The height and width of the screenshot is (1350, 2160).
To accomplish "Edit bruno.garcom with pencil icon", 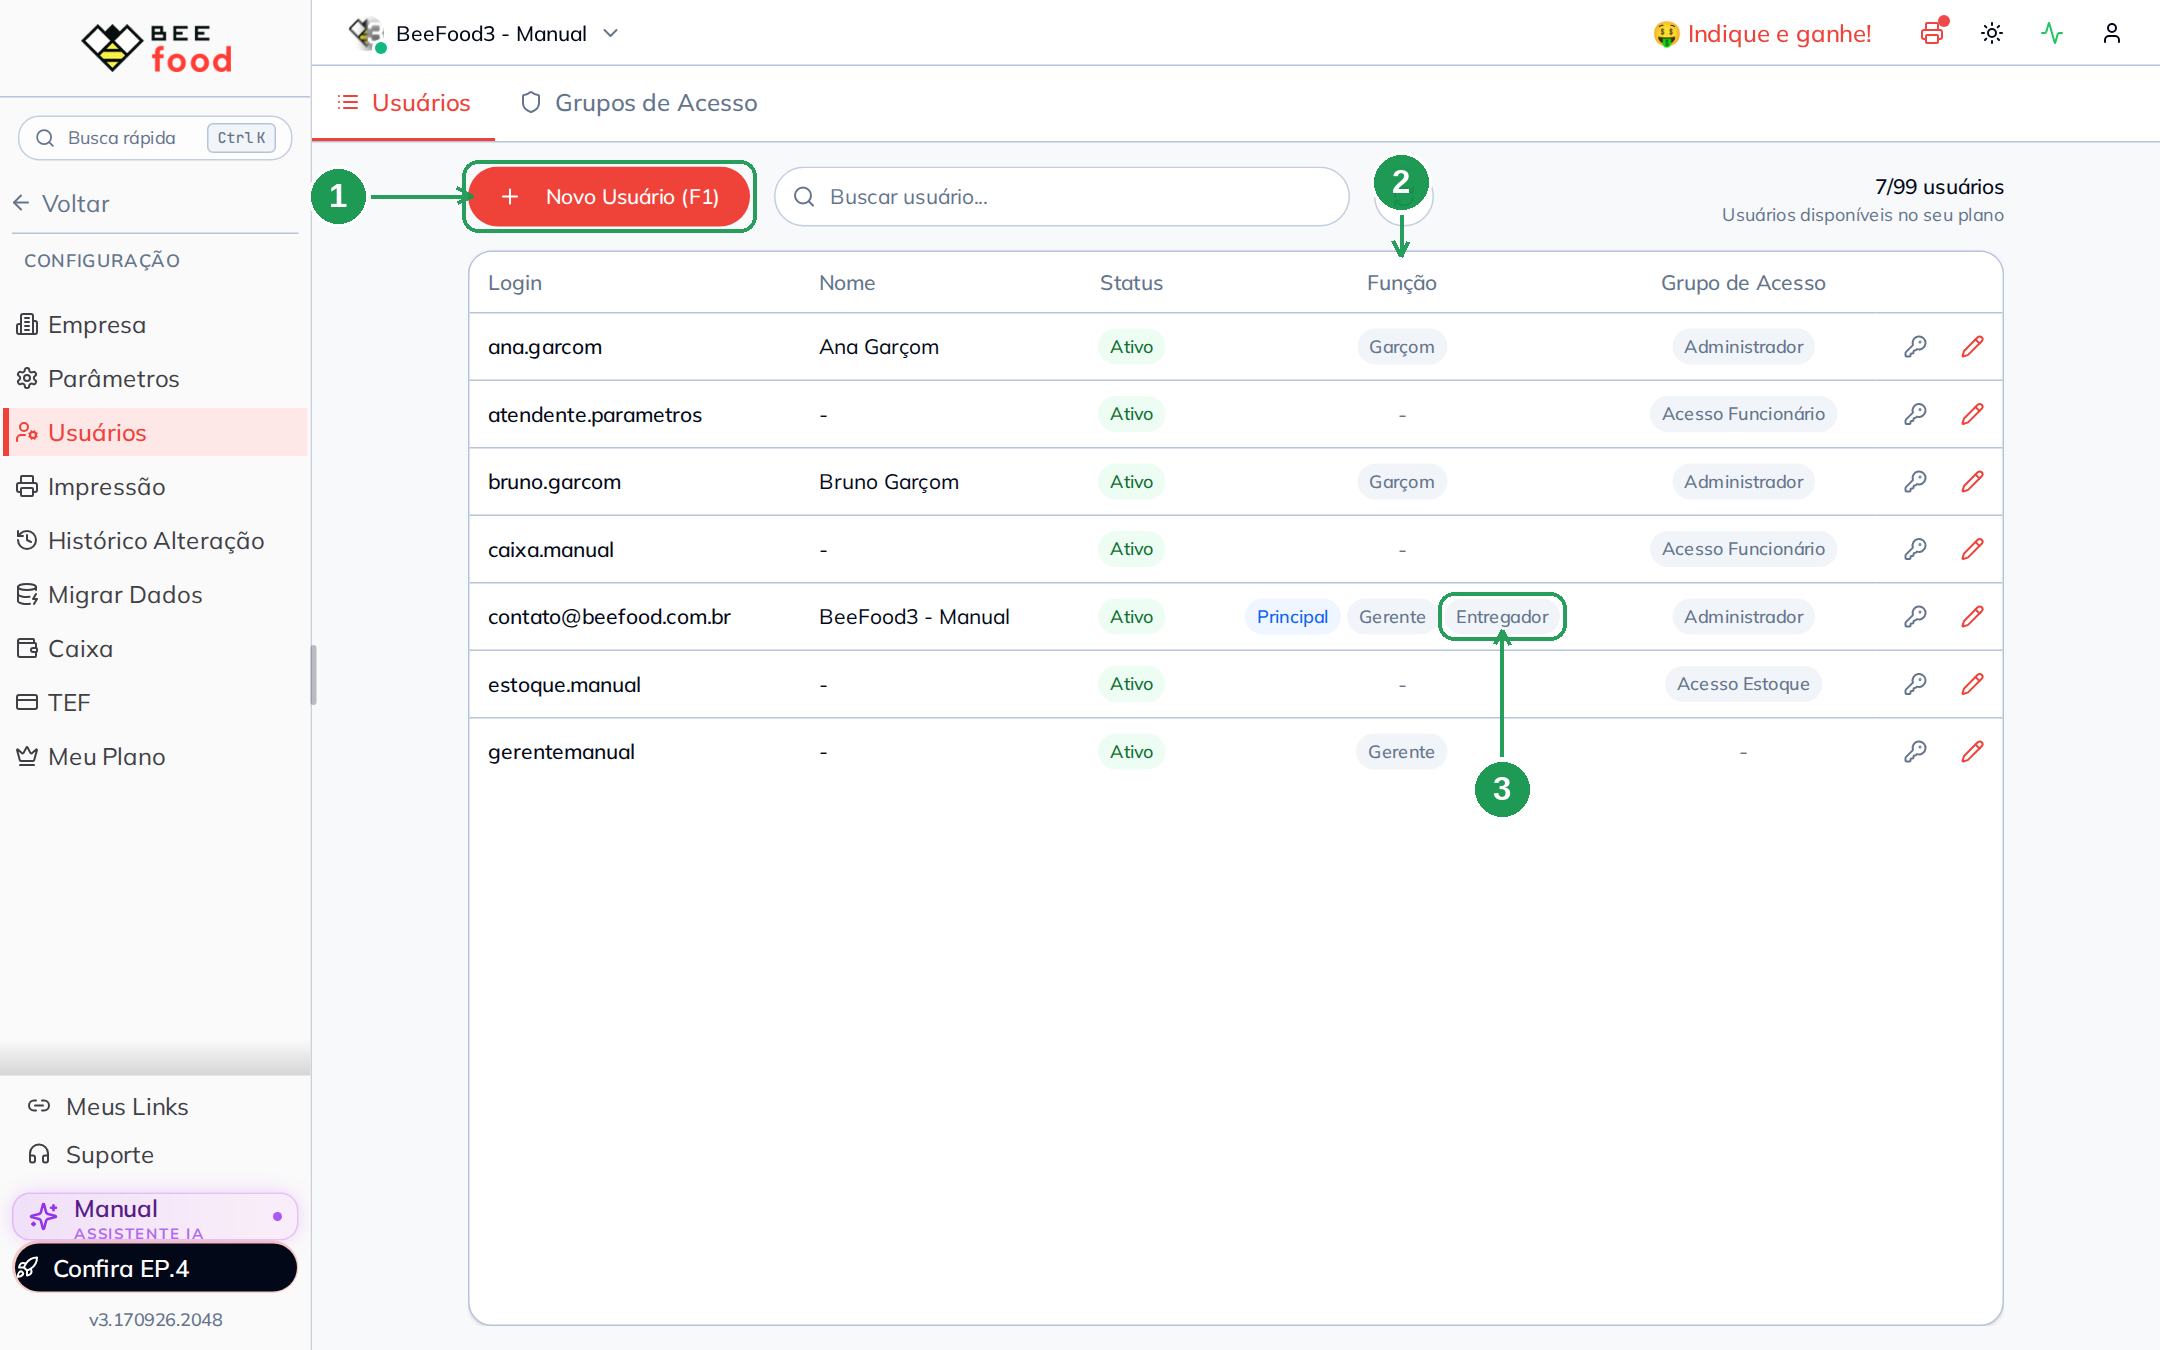I will pos(1972,482).
